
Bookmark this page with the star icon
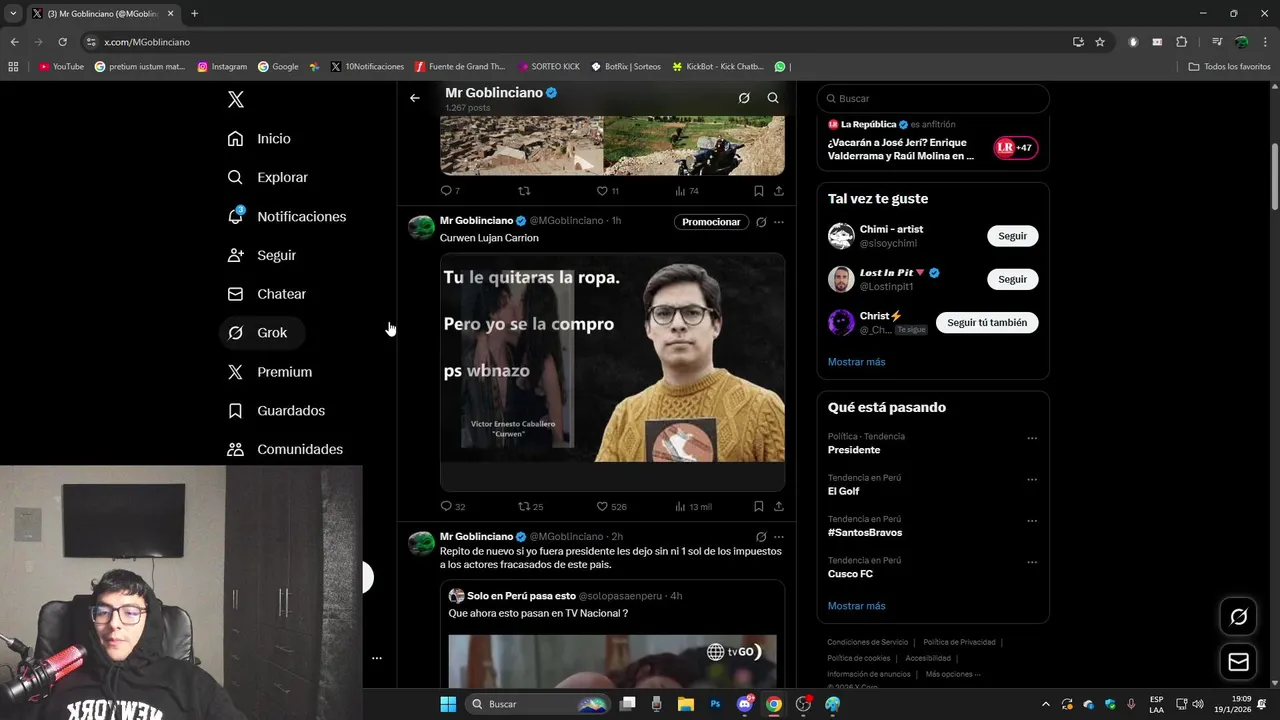1100,42
